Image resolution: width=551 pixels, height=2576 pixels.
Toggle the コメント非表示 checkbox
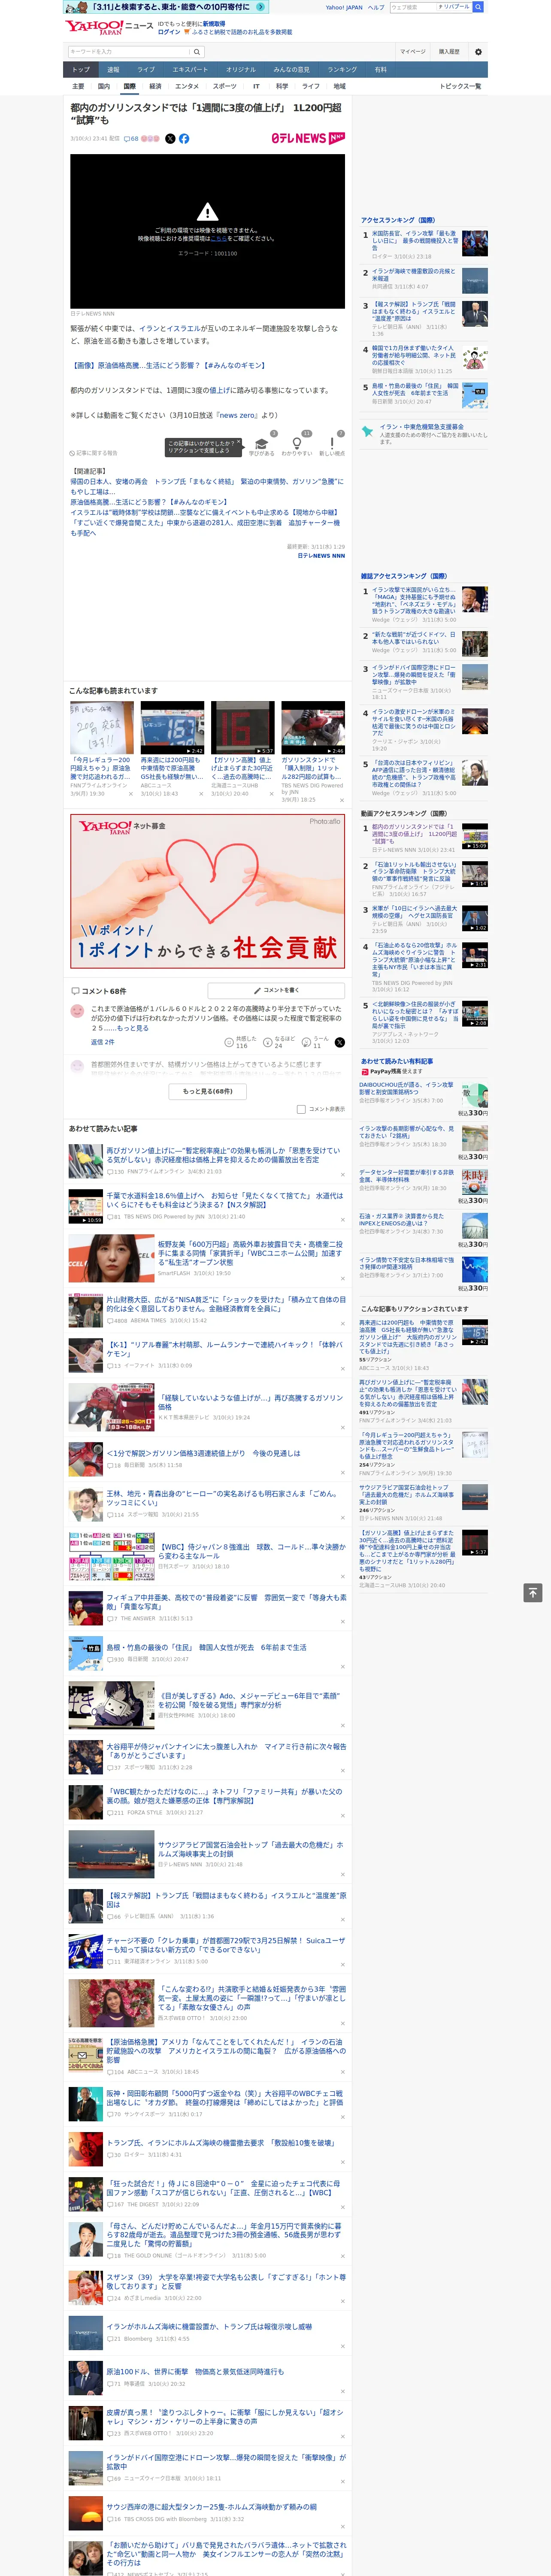coord(301,1109)
